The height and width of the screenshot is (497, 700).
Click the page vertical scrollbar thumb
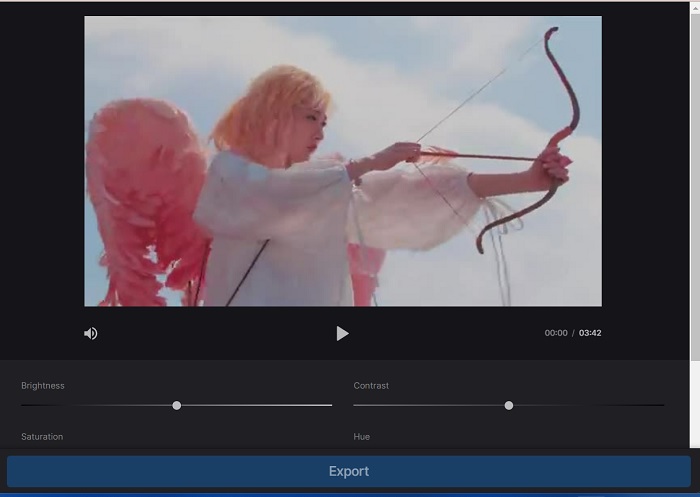(x=695, y=188)
